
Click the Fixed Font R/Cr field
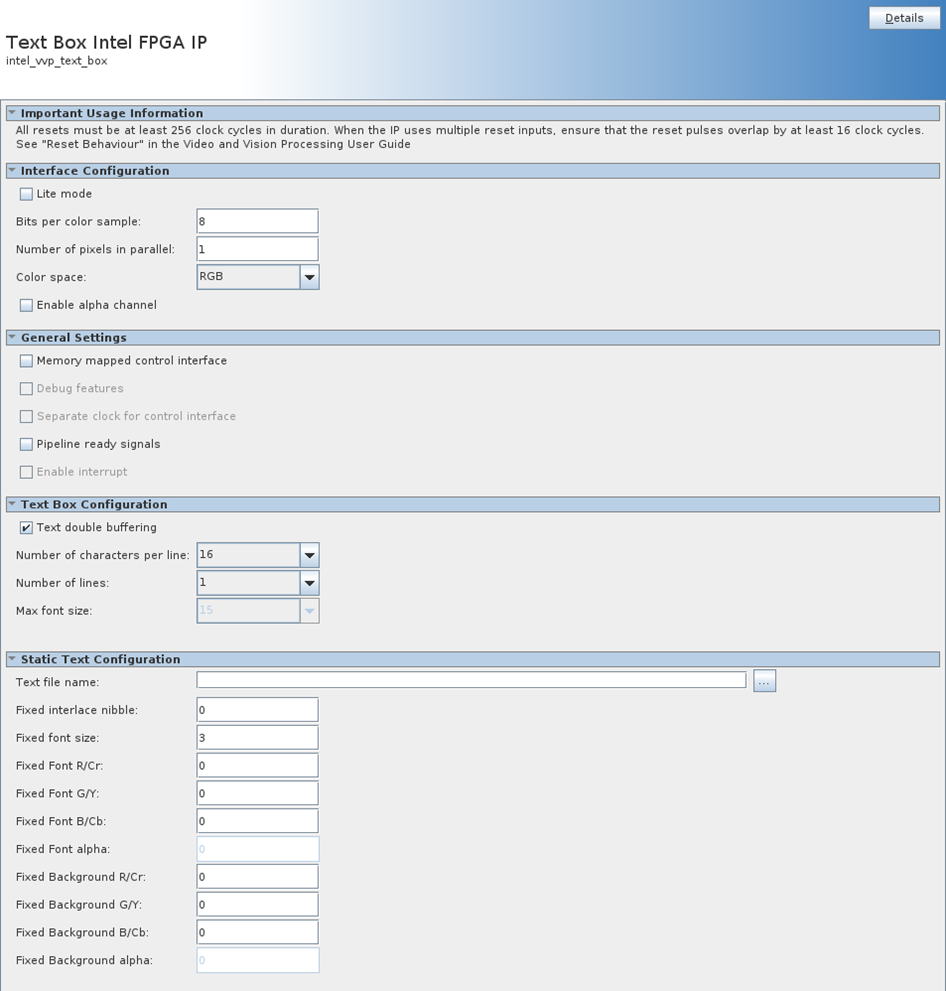257,765
